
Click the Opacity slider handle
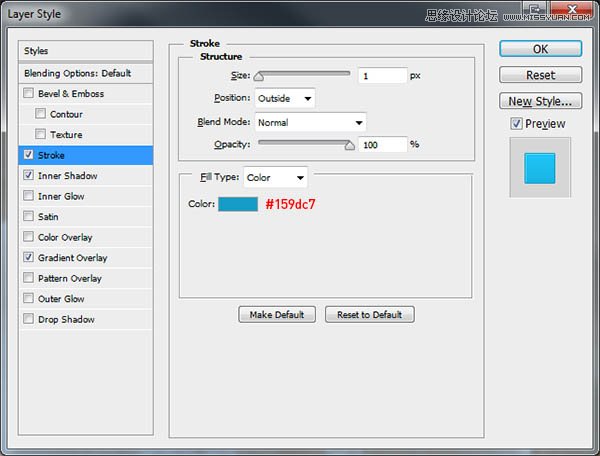click(x=349, y=145)
